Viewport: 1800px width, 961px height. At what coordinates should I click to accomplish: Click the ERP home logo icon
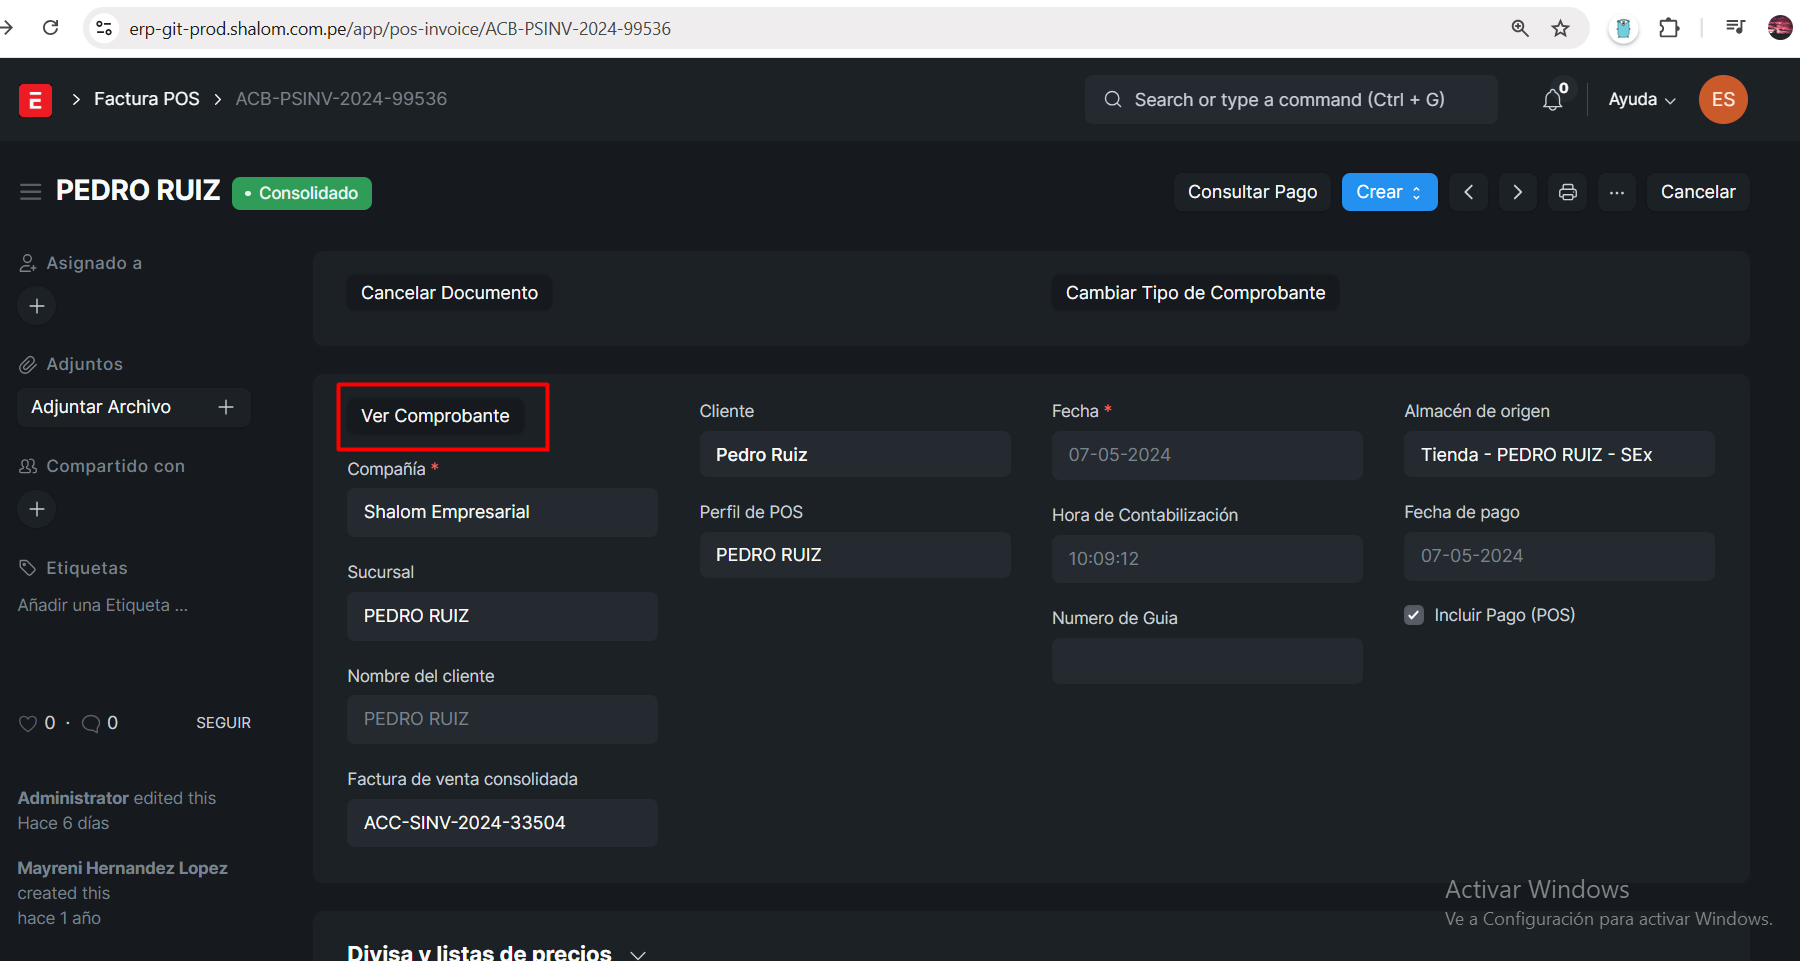35,100
